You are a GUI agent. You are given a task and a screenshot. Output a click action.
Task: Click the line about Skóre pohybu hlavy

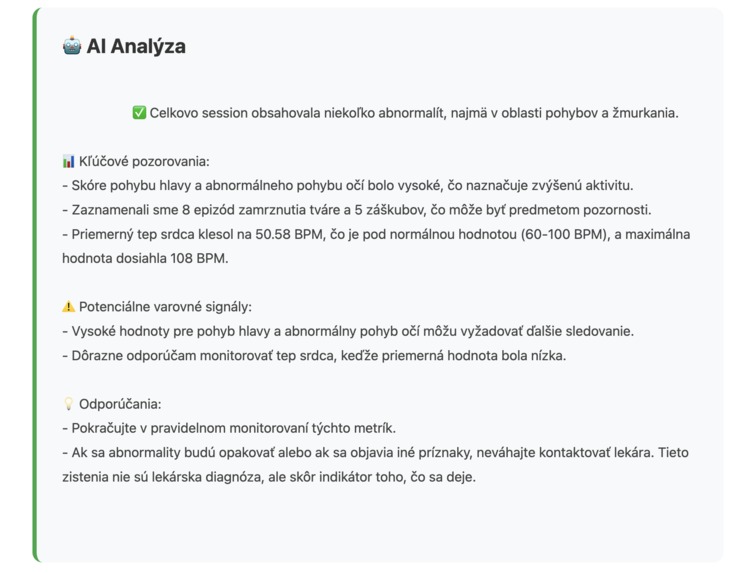coord(348,185)
